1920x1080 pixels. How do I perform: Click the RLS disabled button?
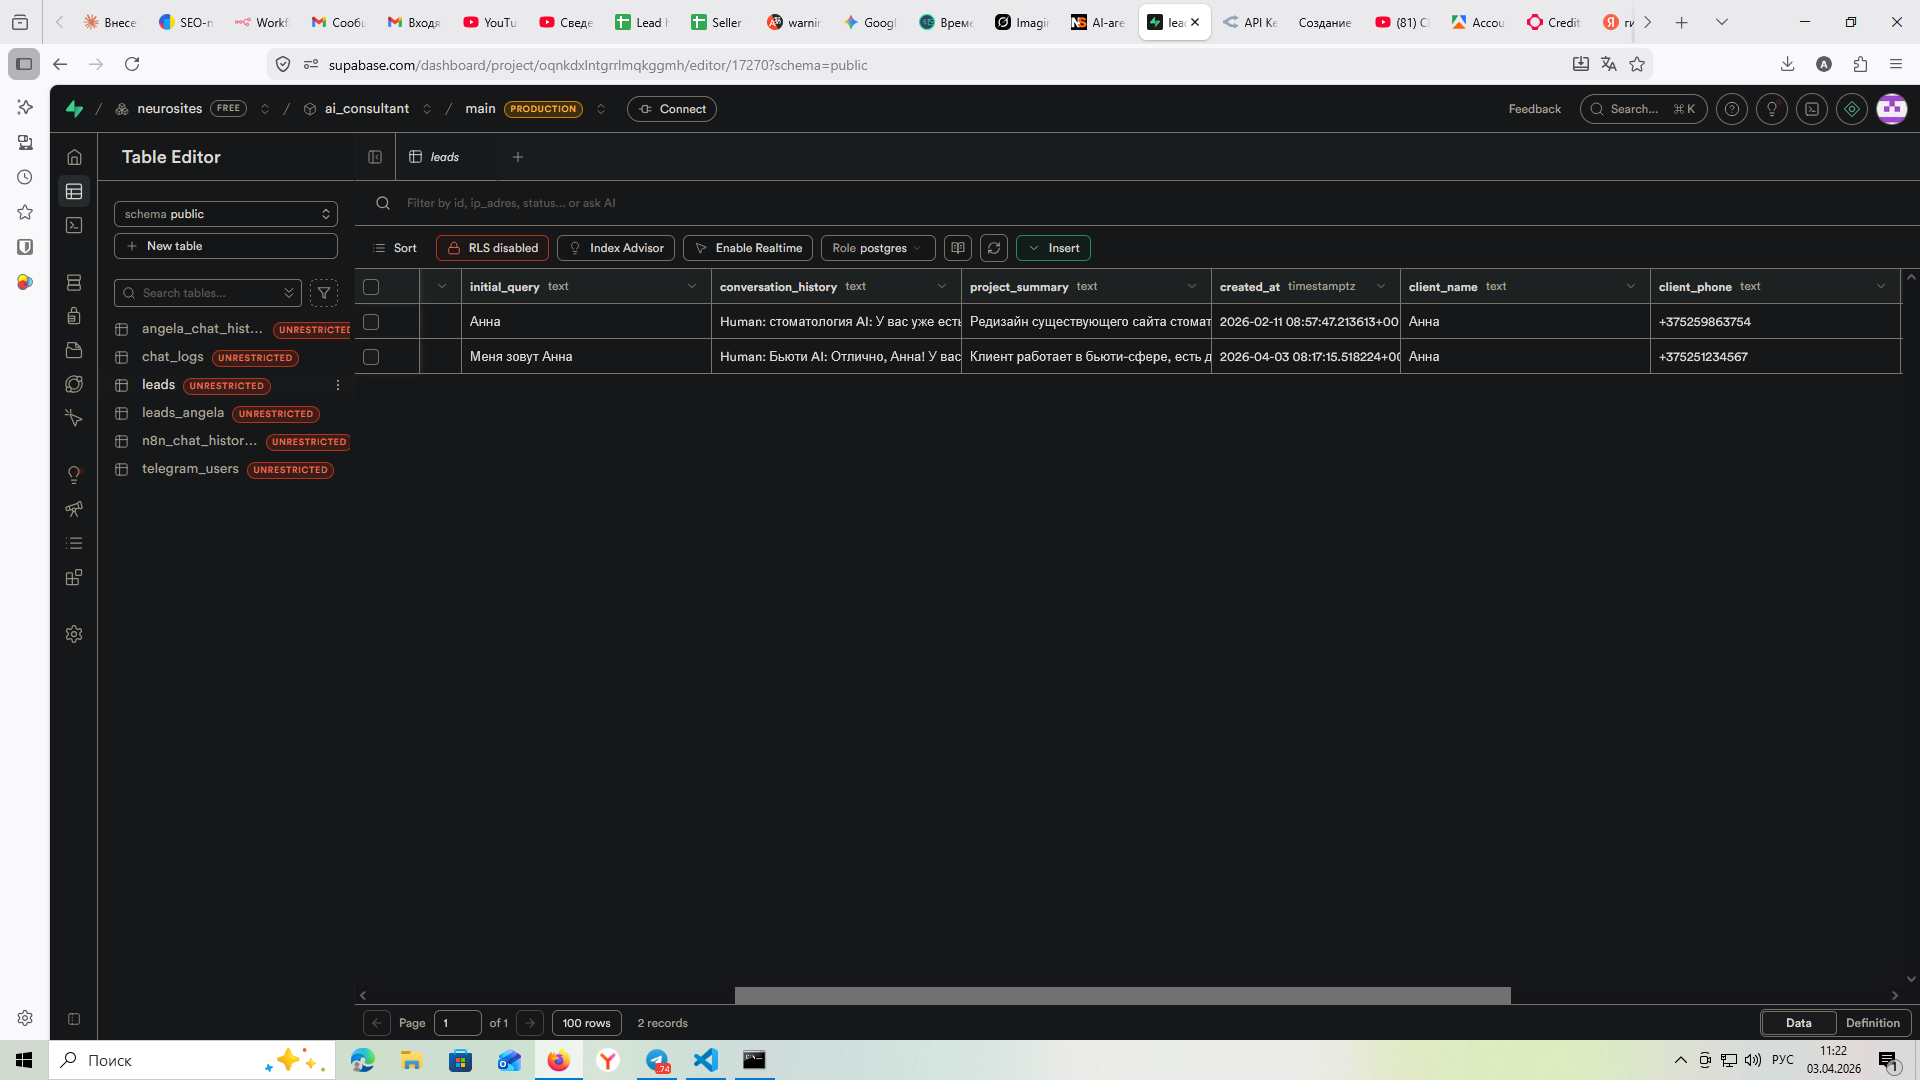pyautogui.click(x=493, y=248)
